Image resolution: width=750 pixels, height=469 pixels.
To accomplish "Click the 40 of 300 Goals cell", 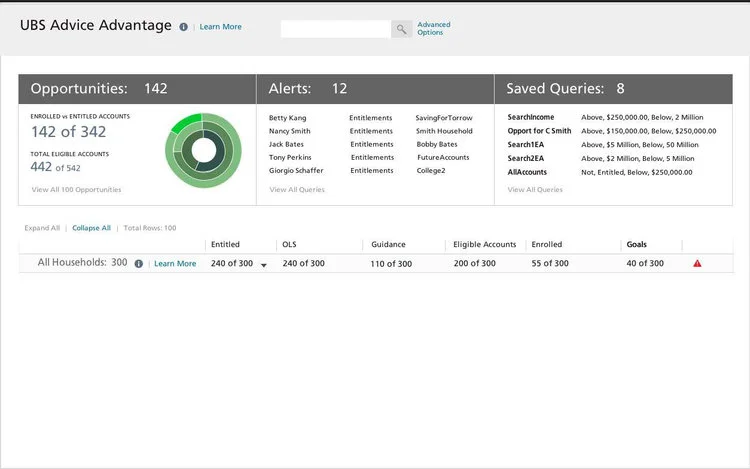I will 645,263.
